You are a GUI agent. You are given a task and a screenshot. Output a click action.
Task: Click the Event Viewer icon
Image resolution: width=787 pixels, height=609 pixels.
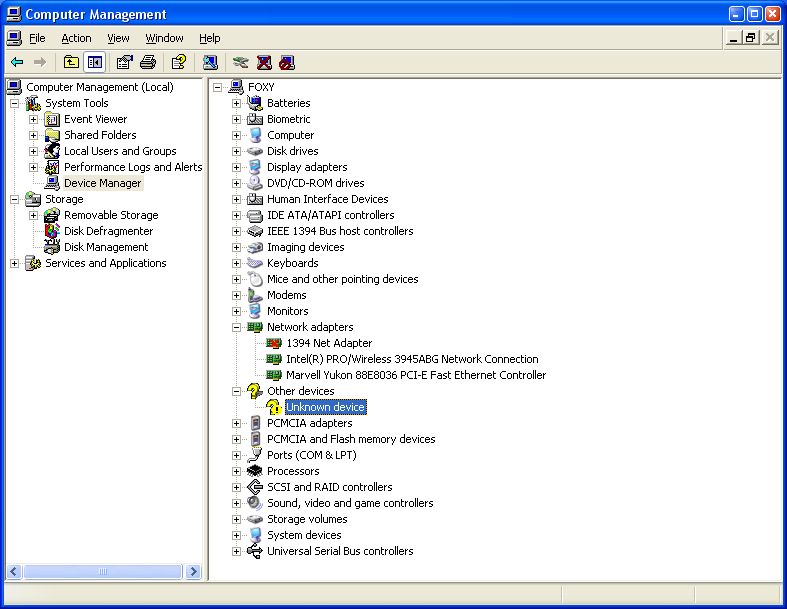52,119
